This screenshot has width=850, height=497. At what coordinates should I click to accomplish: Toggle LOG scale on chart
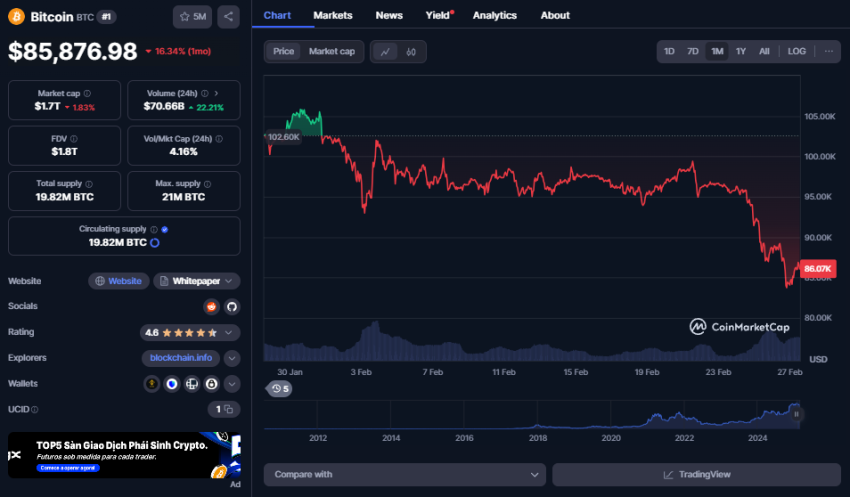point(797,51)
